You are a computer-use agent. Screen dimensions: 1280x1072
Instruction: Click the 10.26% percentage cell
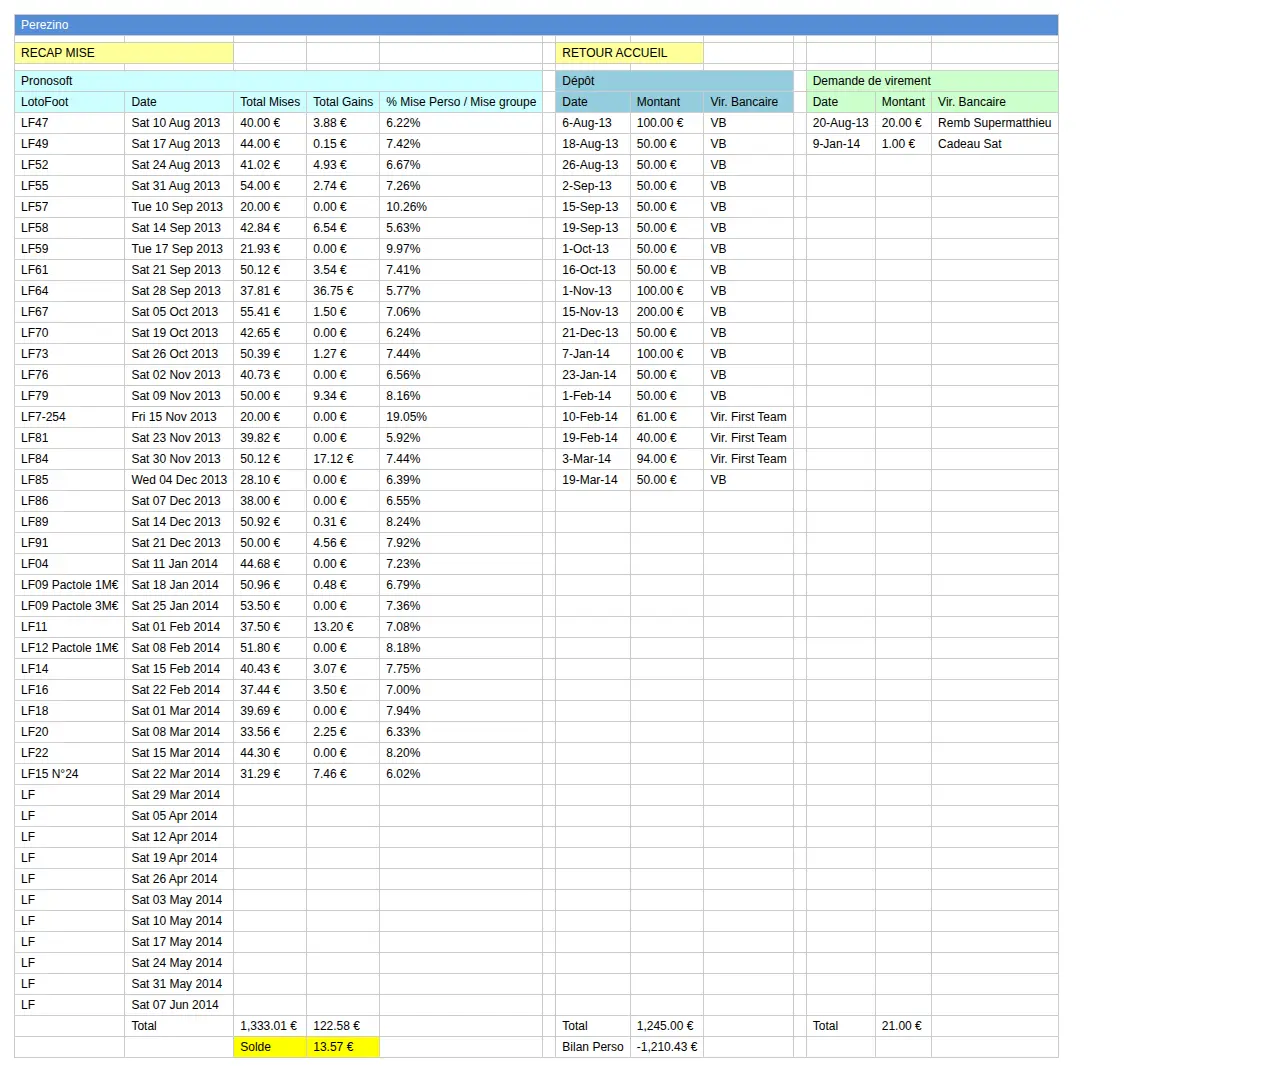461,207
